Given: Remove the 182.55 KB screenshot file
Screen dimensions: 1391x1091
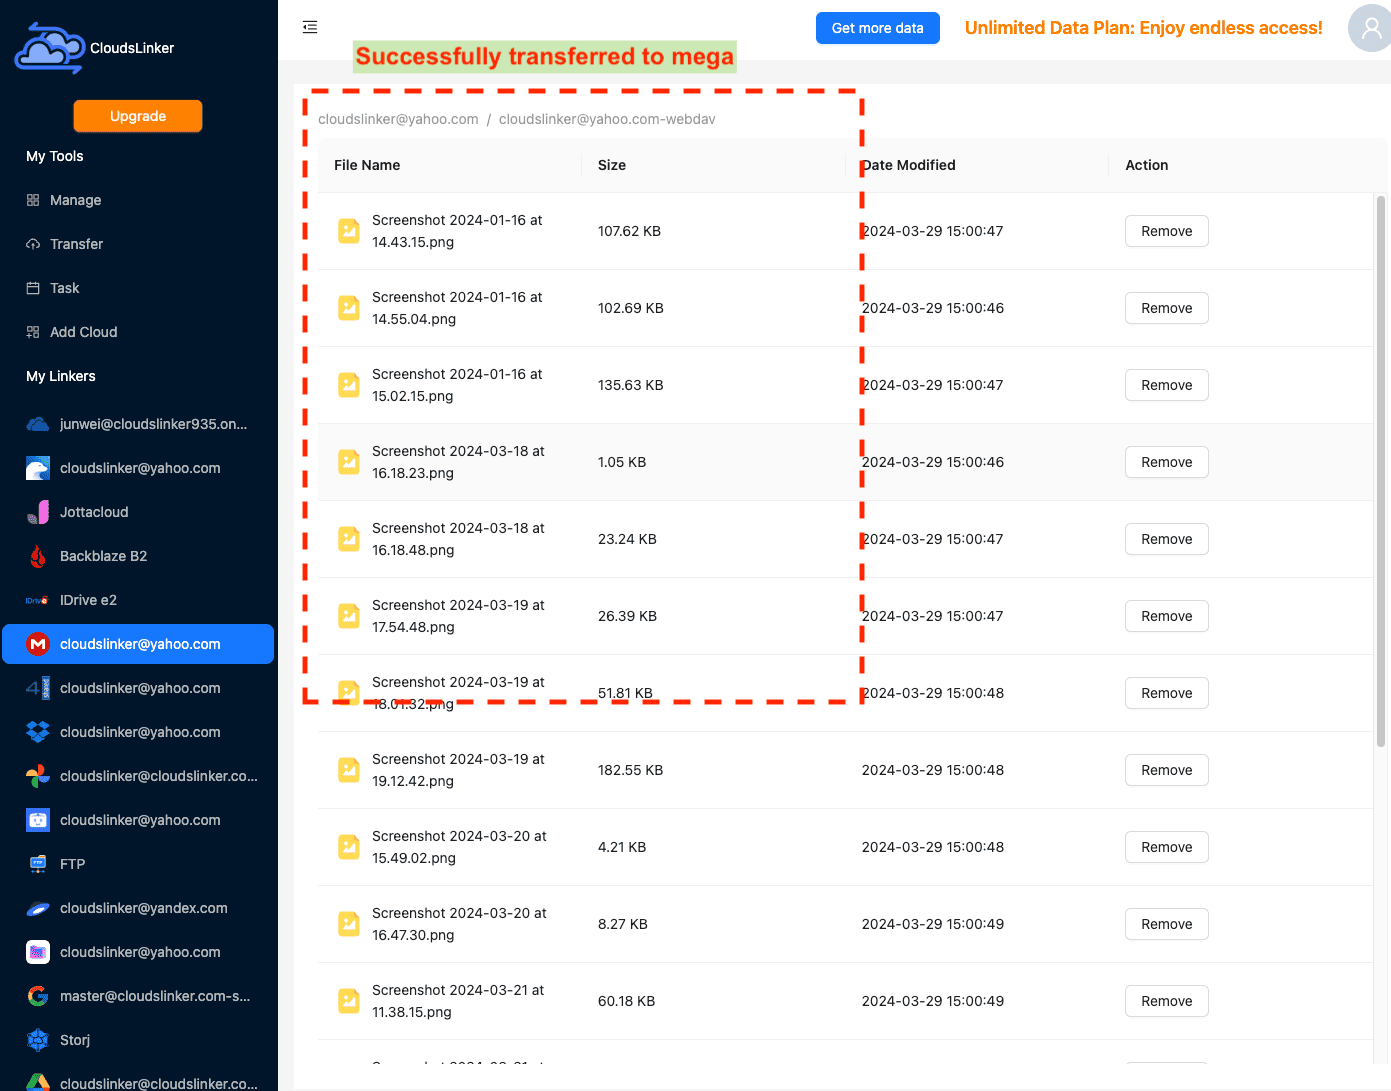Looking at the screenshot, I should [x=1167, y=770].
